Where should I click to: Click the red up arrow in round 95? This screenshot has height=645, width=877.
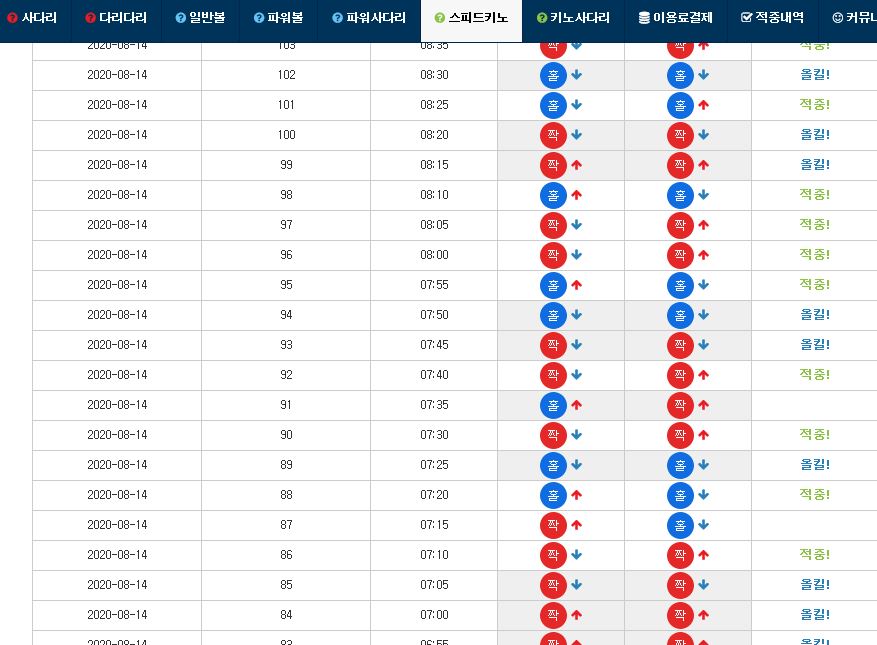click(577, 285)
